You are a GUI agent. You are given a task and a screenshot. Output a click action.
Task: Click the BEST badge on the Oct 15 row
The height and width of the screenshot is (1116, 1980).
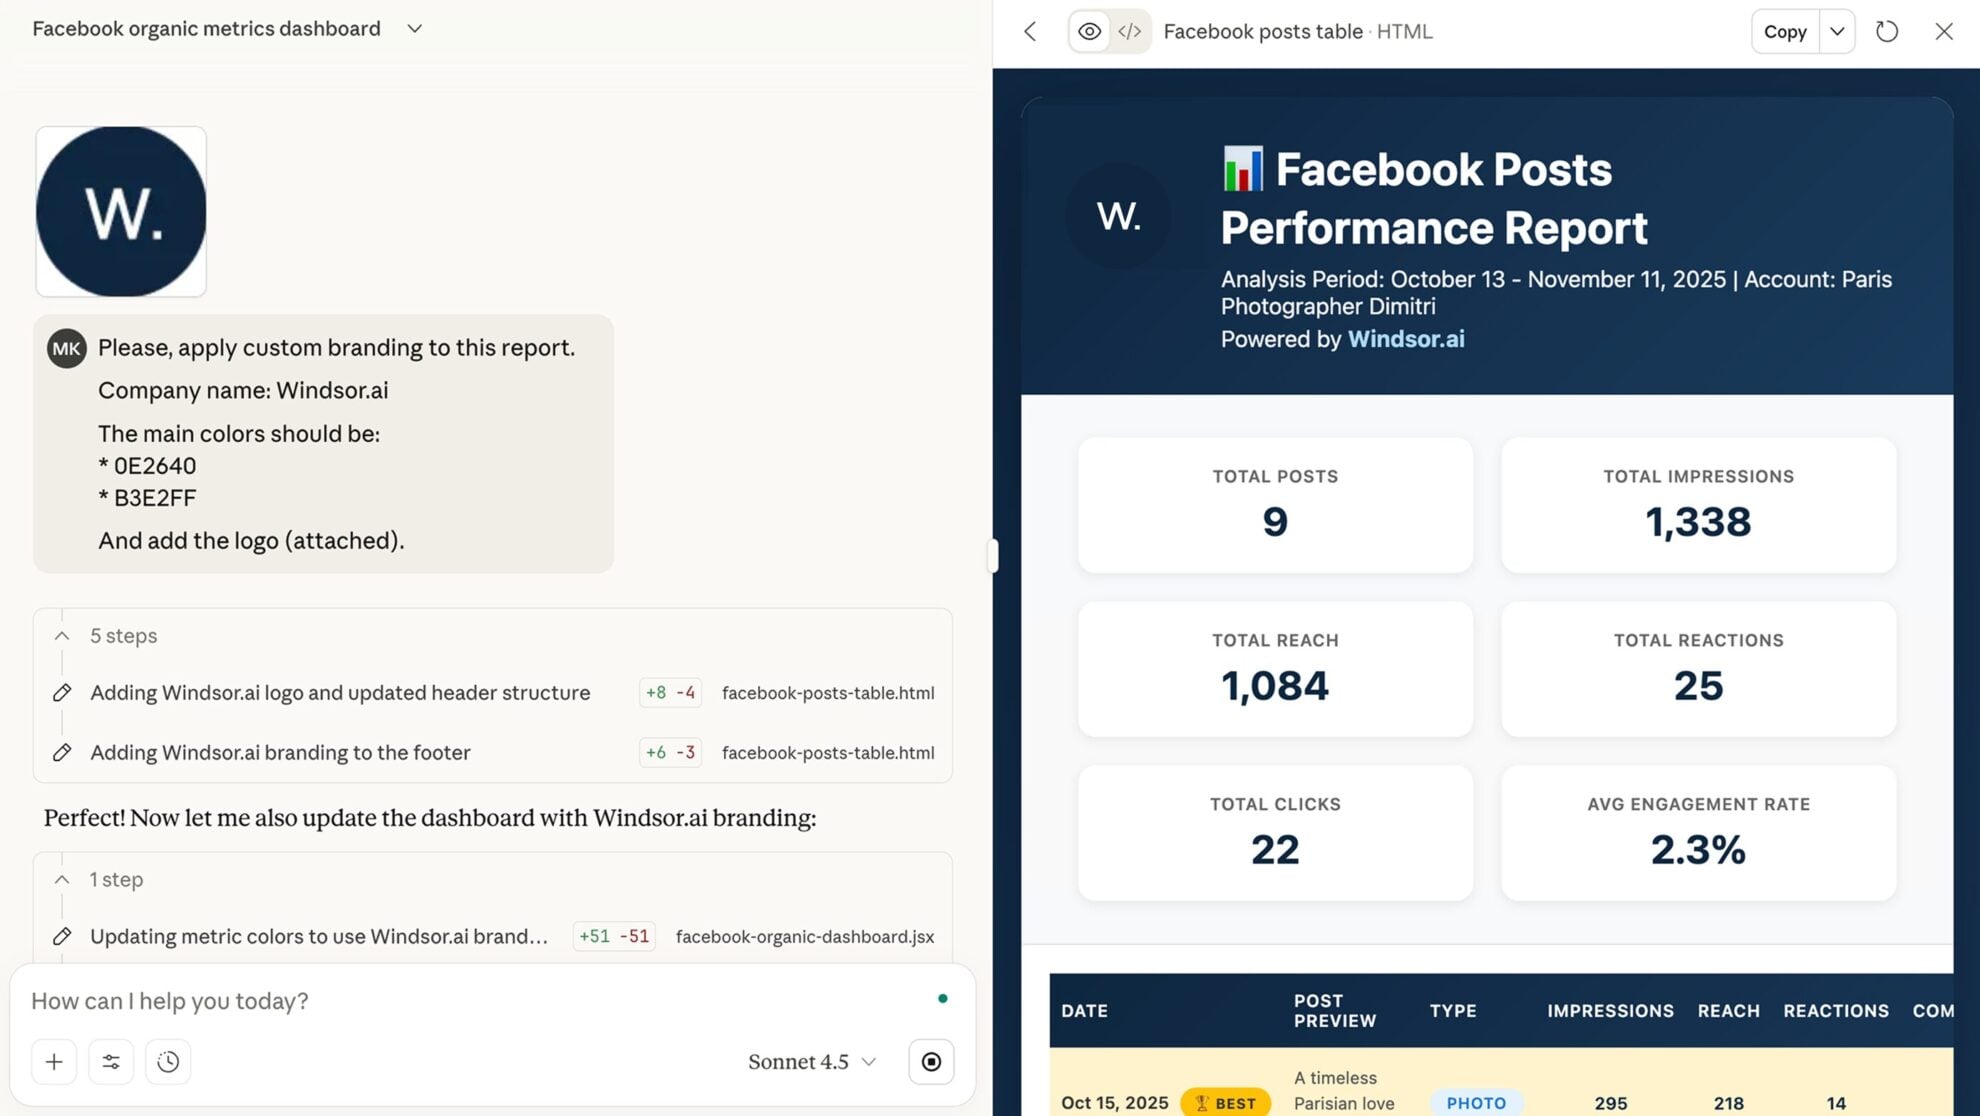point(1225,1103)
